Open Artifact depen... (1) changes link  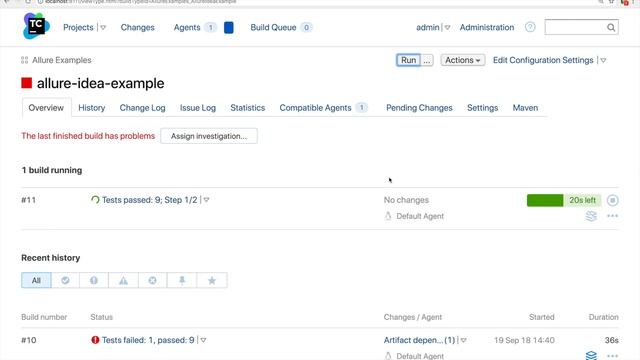[419, 340]
